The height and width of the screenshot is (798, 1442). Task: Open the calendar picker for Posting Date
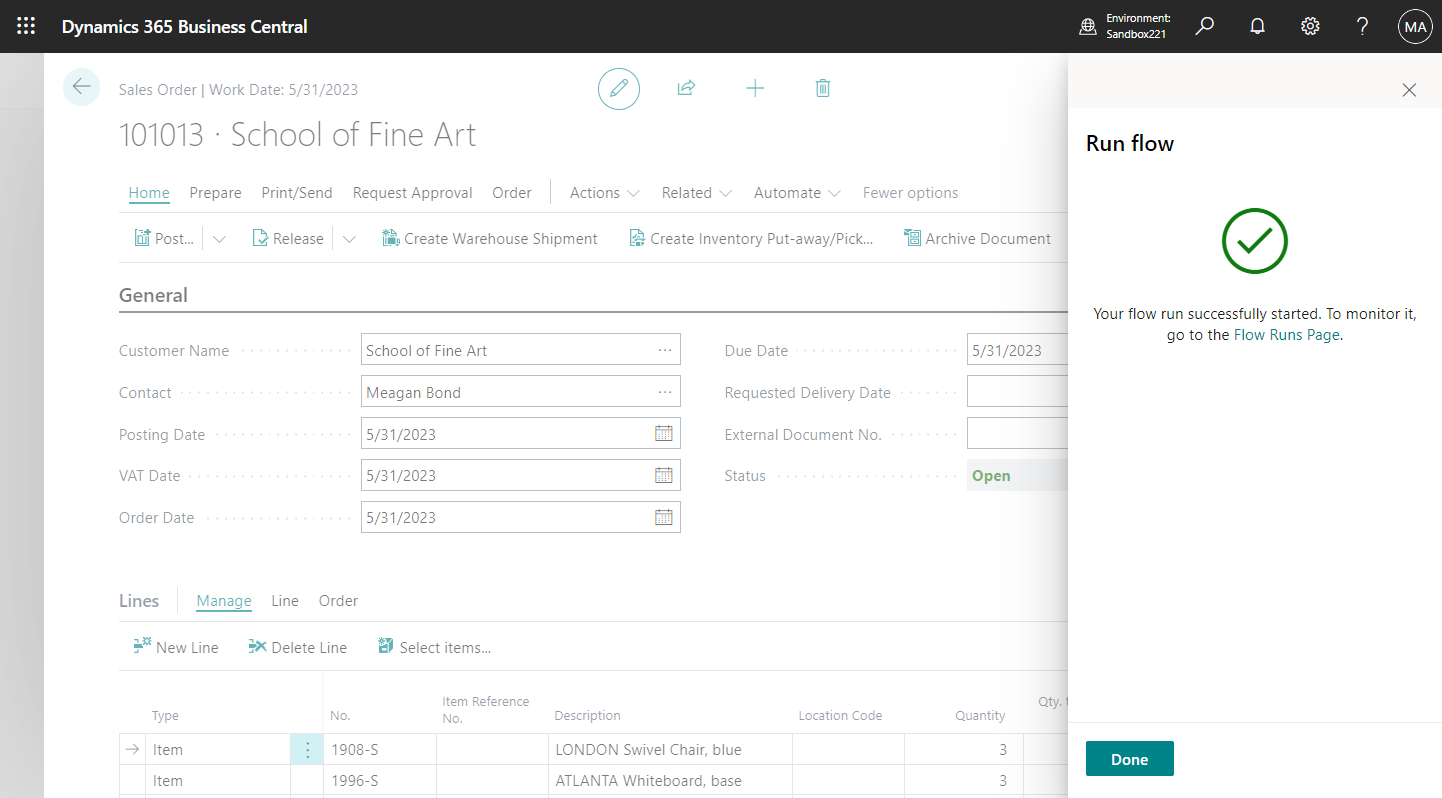(664, 433)
